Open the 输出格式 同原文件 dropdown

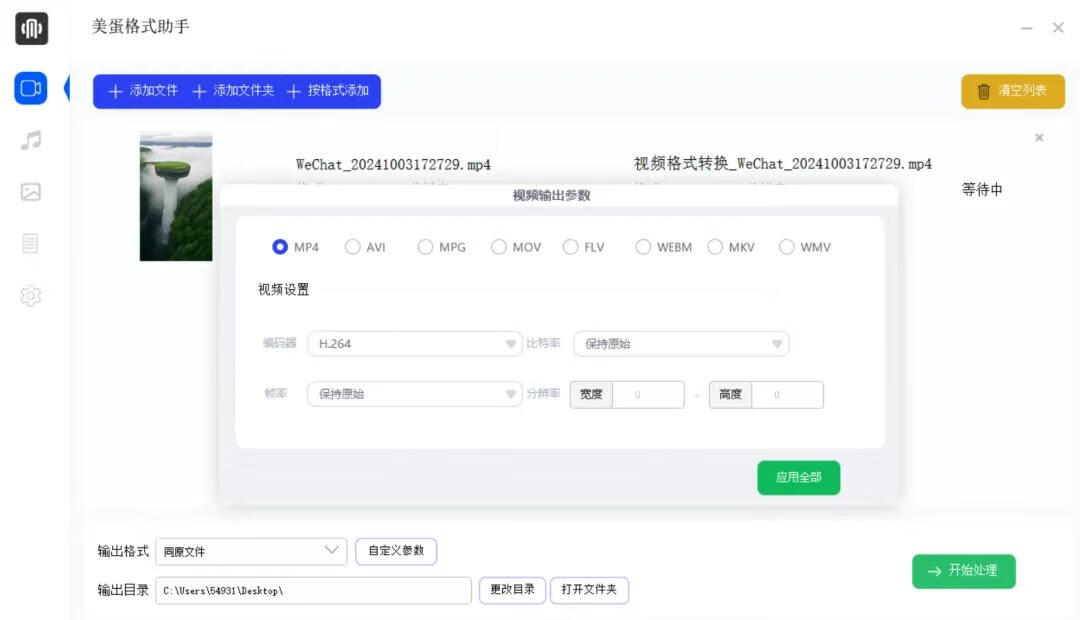[x=250, y=551]
